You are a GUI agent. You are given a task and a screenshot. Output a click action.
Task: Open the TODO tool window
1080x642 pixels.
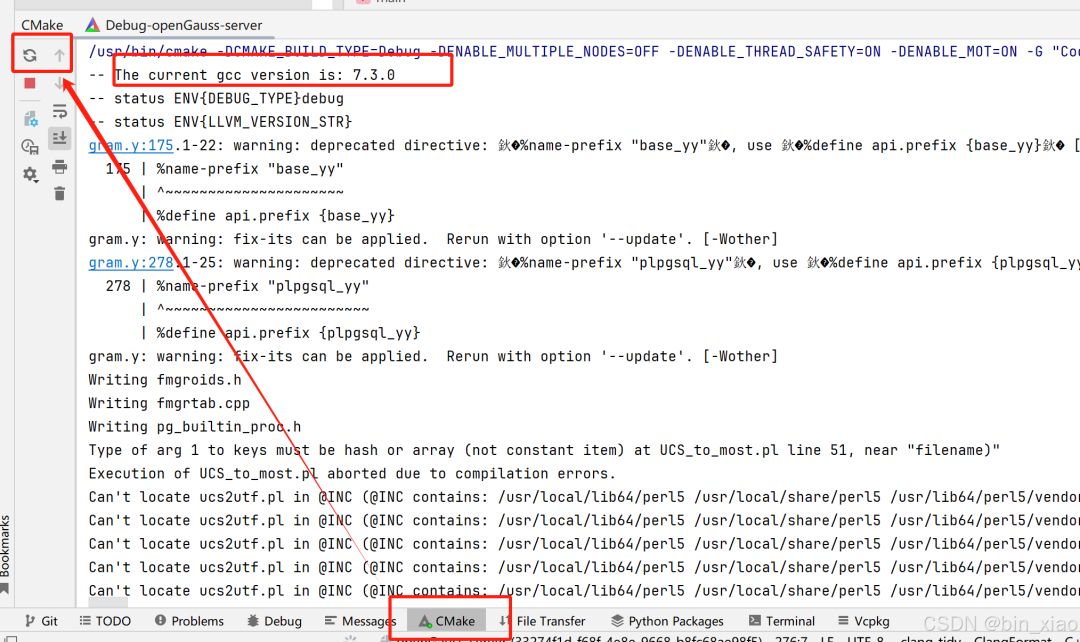(105, 621)
